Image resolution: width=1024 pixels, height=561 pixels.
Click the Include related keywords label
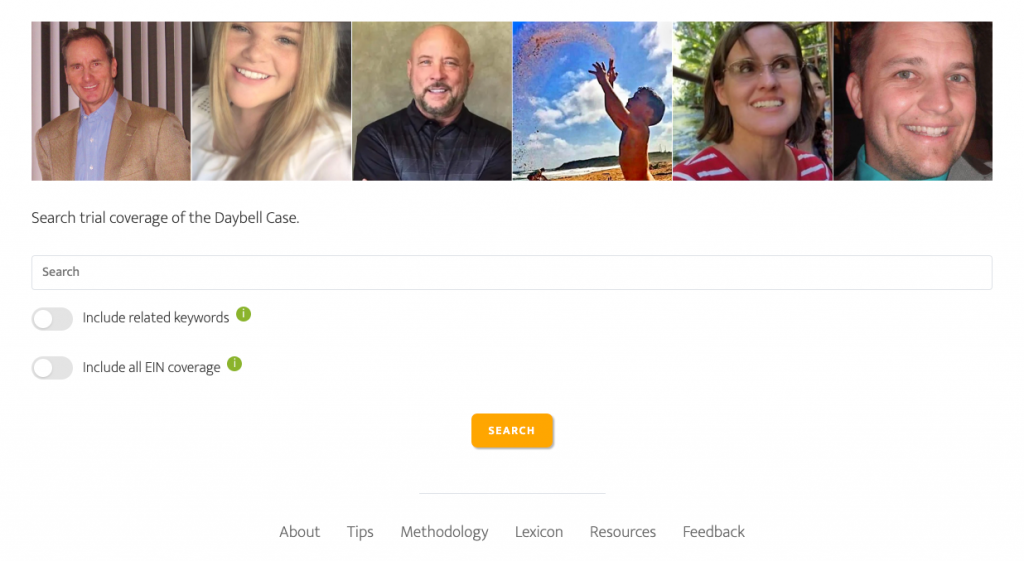[155, 318]
